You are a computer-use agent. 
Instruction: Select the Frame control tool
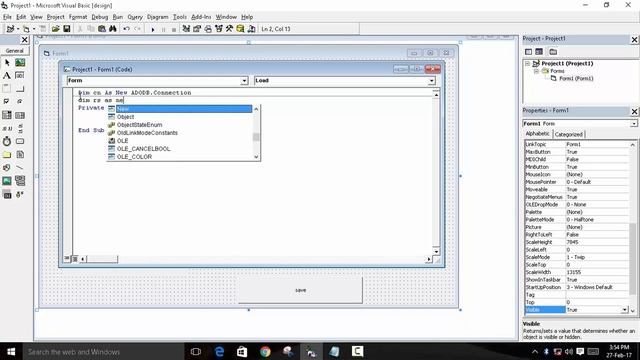pos(7,89)
